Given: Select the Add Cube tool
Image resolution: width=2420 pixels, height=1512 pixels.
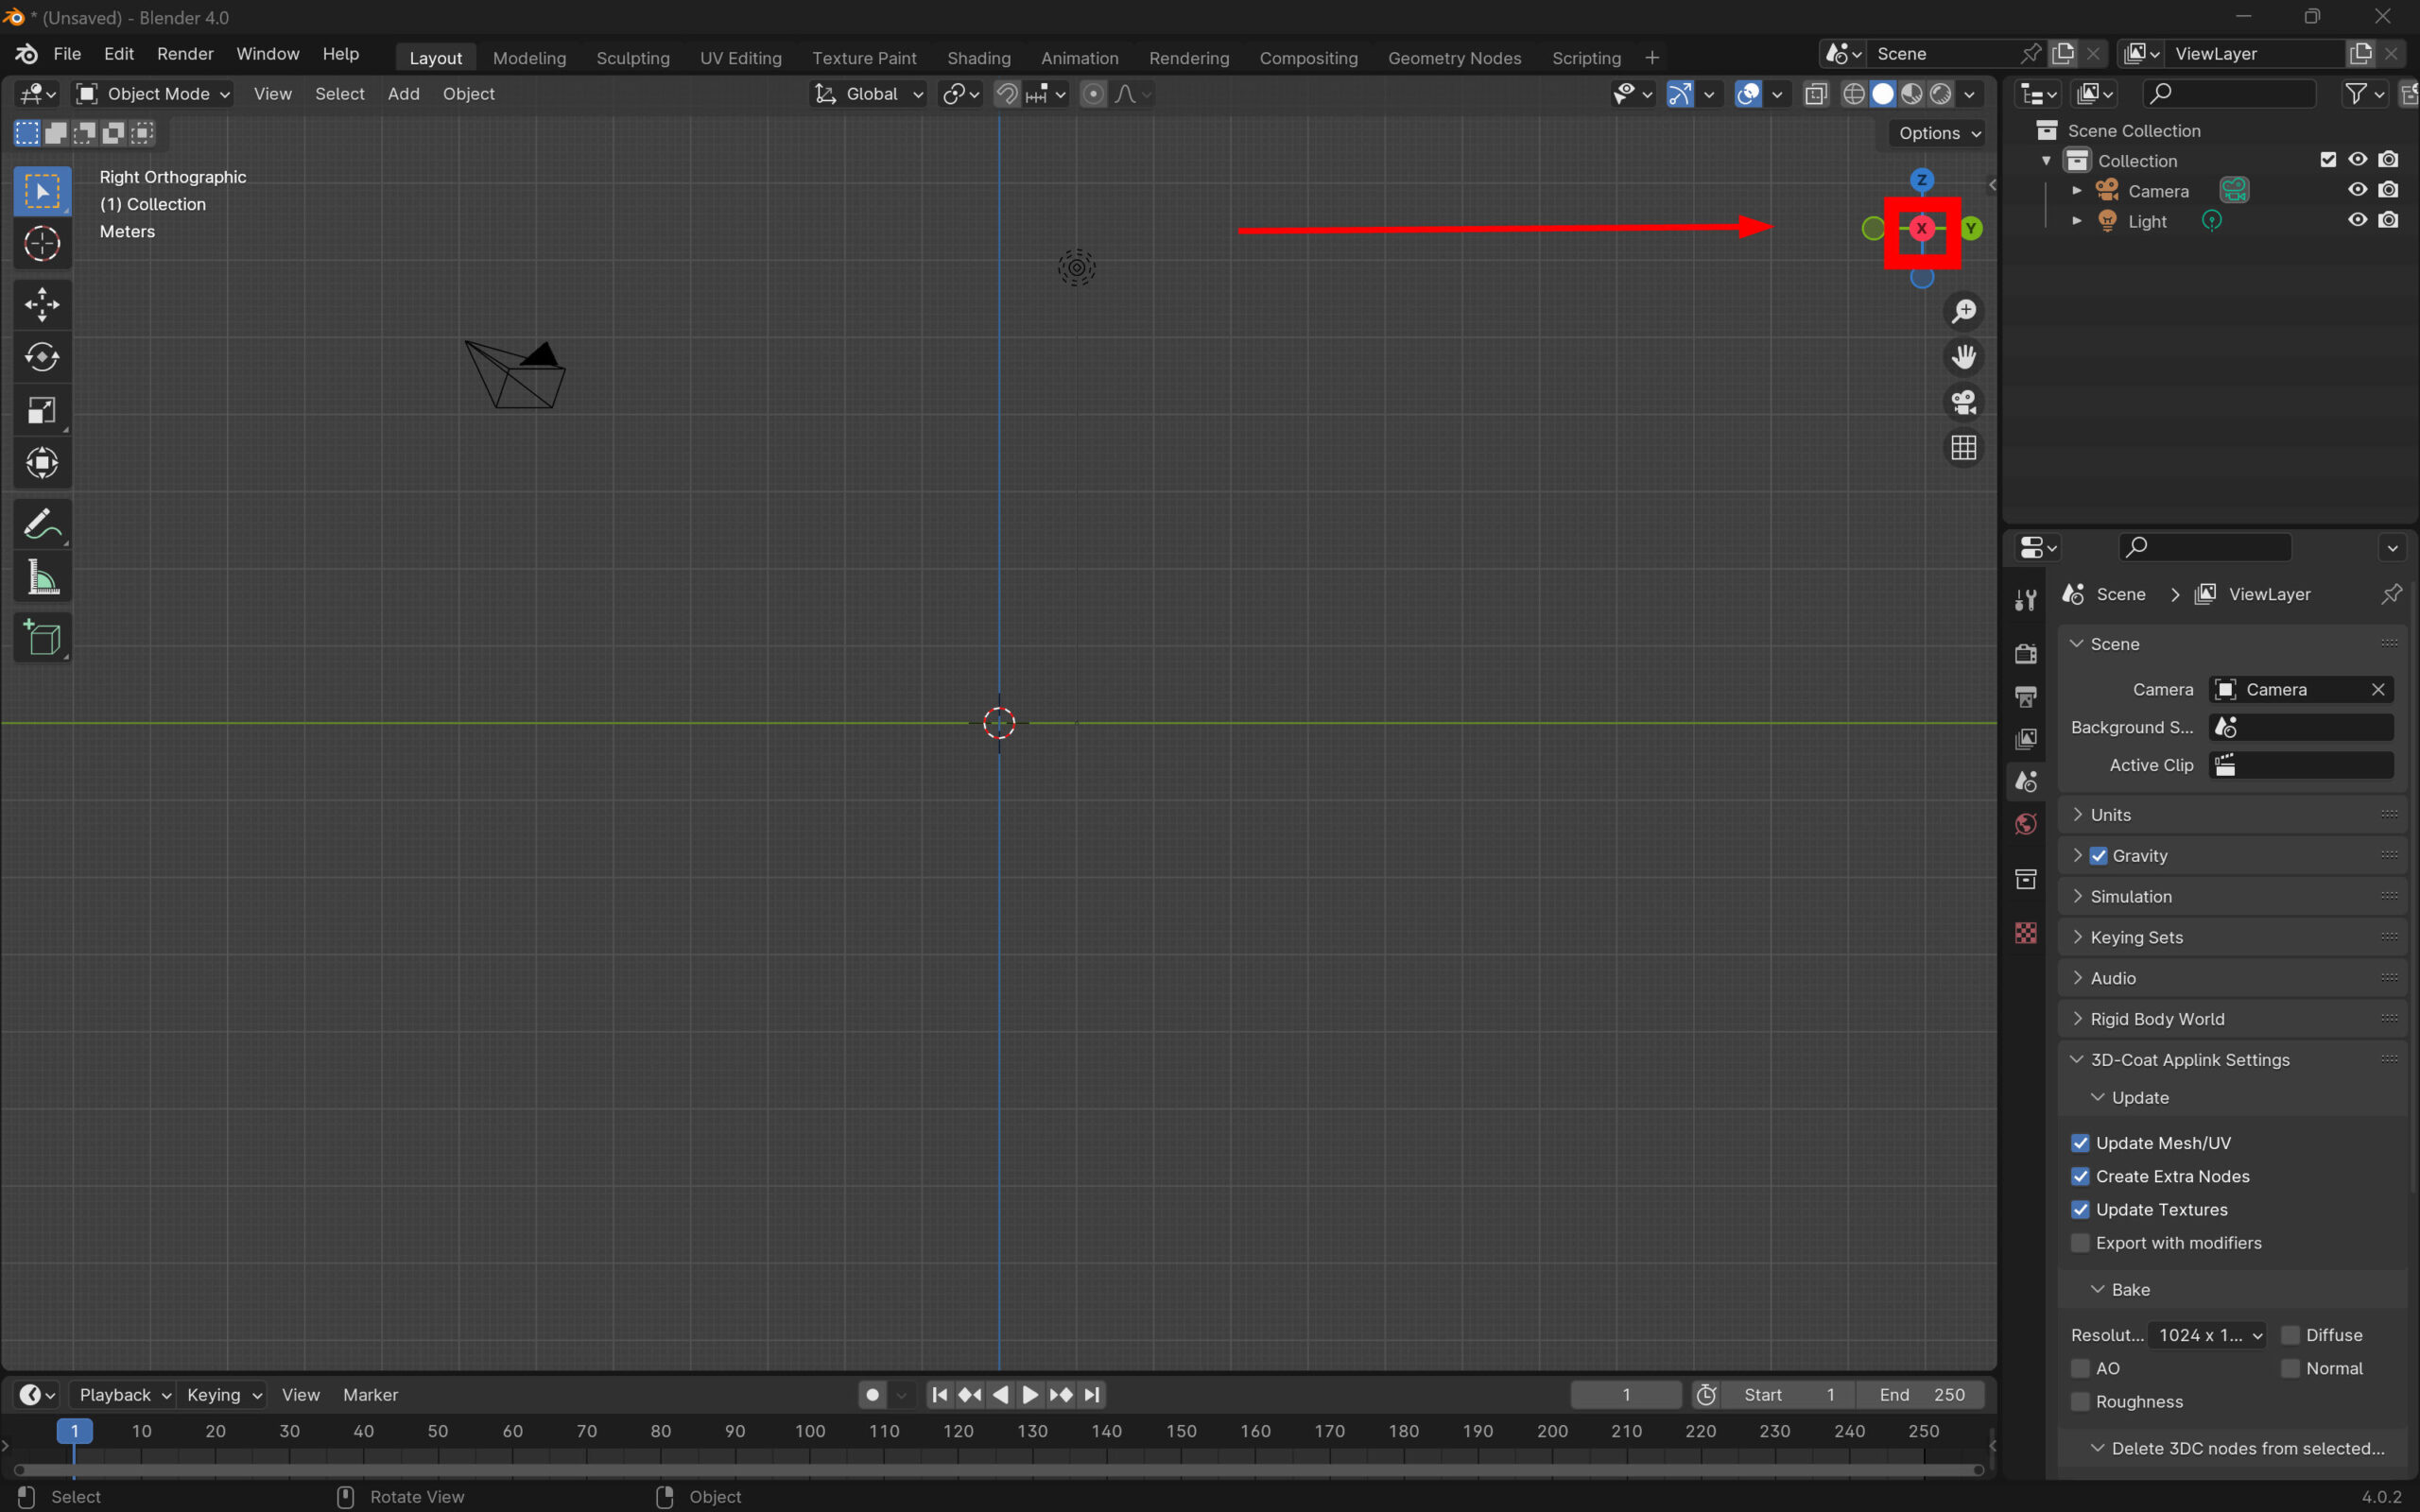Looking at the screenshot, I should (42, 638).
